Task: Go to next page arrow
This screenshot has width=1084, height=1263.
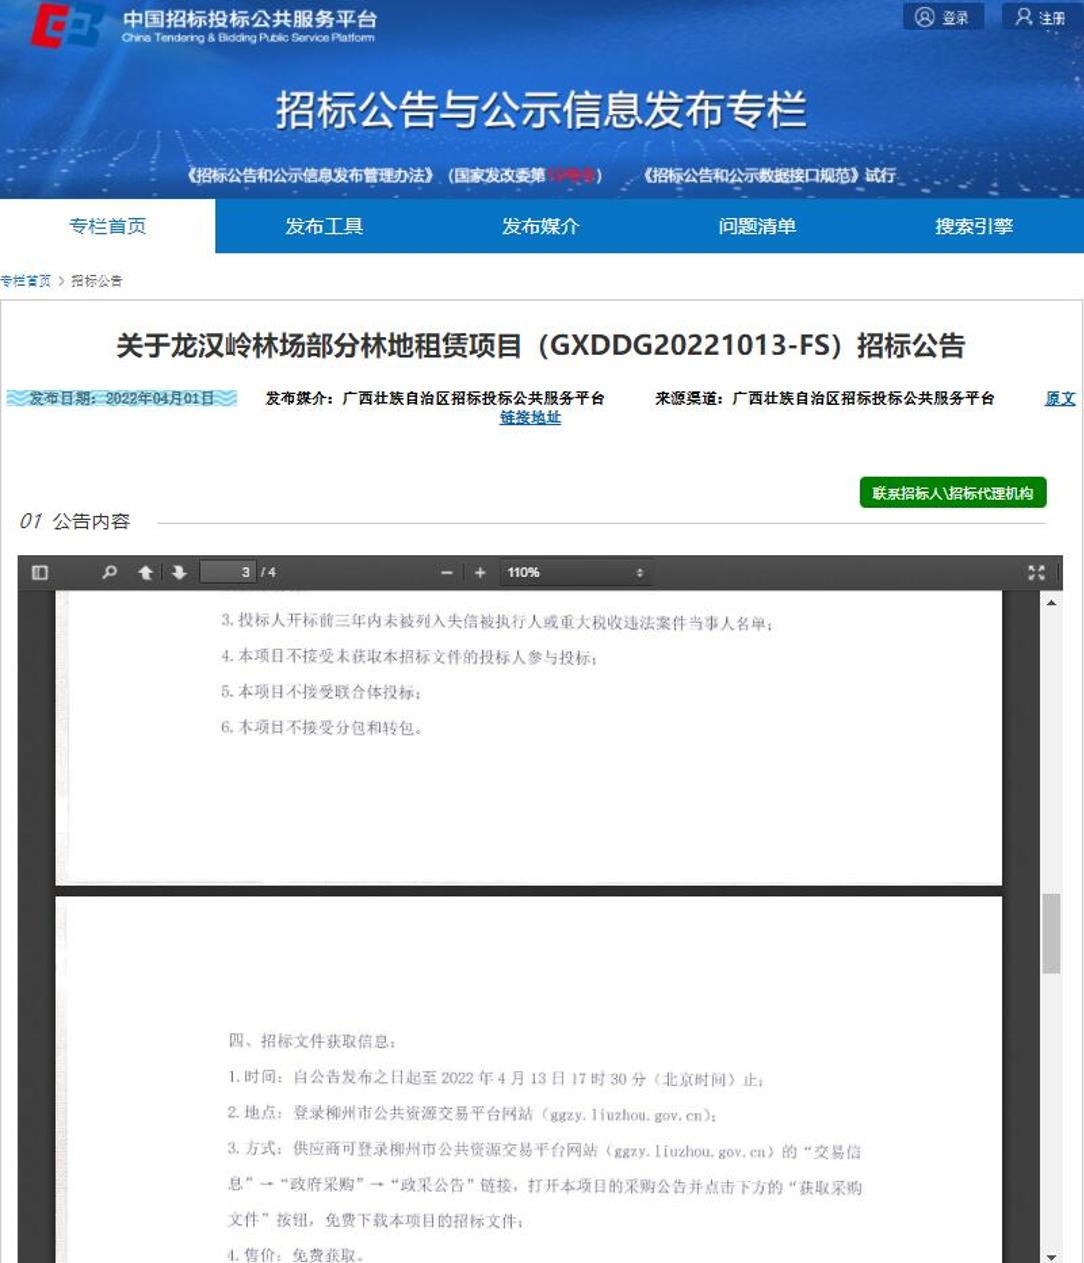Action: click(x=179, y=572)
